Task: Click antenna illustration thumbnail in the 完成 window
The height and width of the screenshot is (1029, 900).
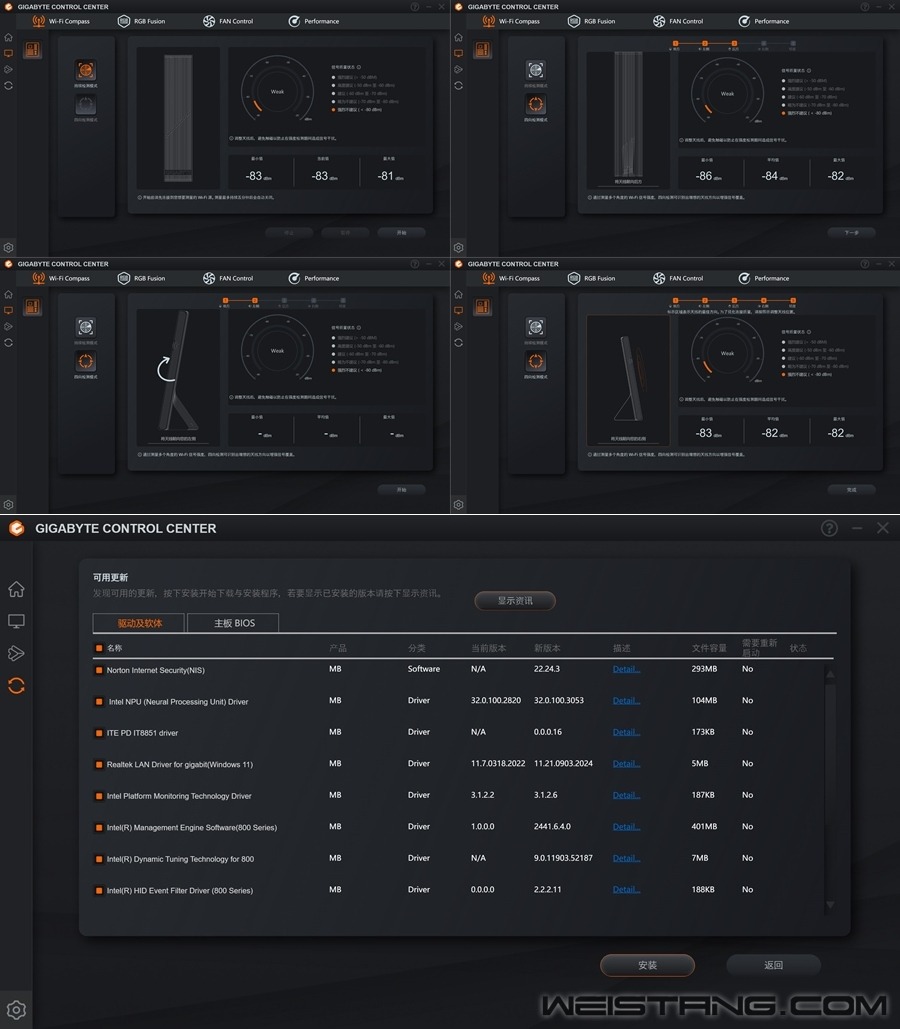Action: click(x=628, y=381)
